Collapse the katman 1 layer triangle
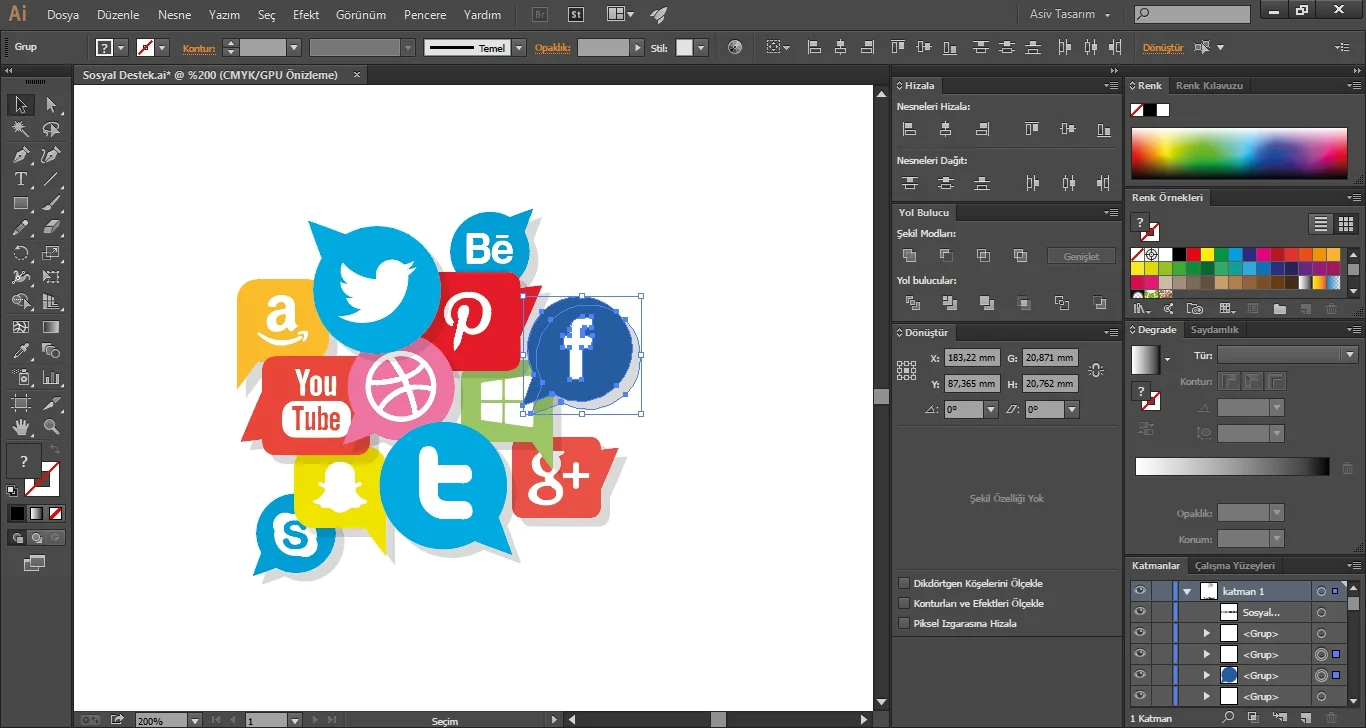This screenshot has height=728, width=1366. (1187, 591)
